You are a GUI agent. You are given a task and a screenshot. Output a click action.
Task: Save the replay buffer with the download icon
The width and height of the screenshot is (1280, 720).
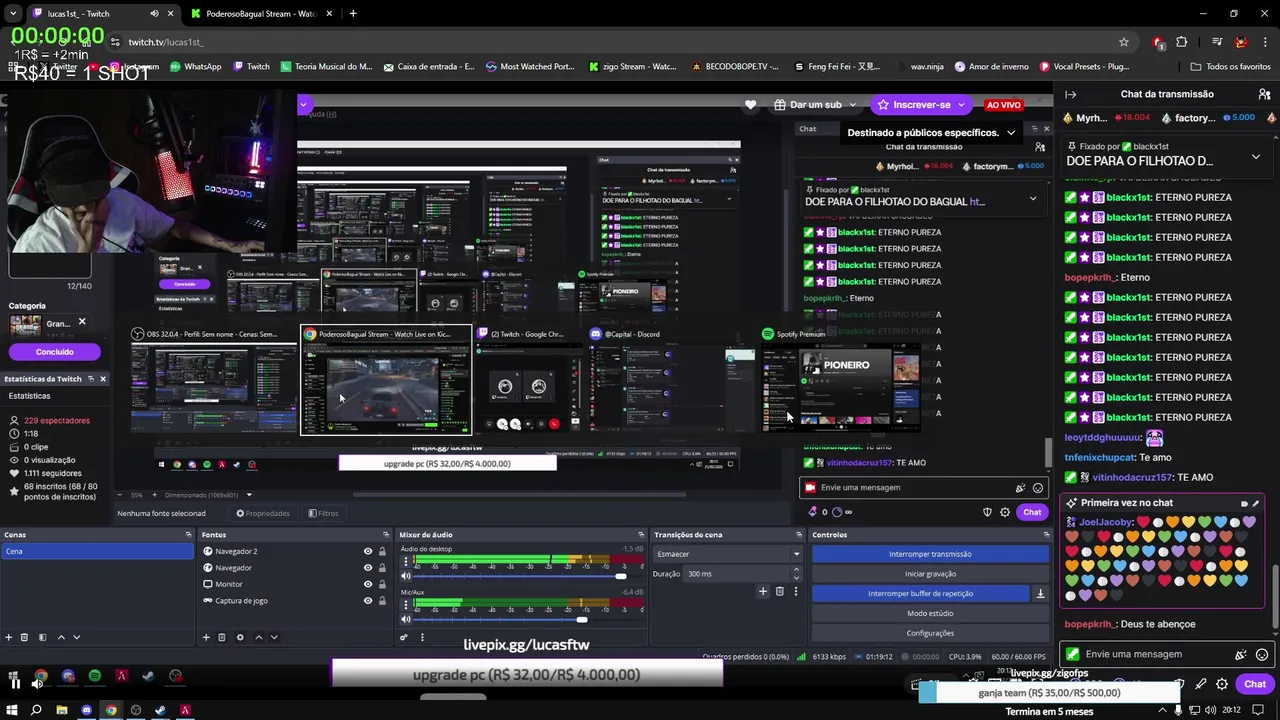click(x=1040, y=593)
